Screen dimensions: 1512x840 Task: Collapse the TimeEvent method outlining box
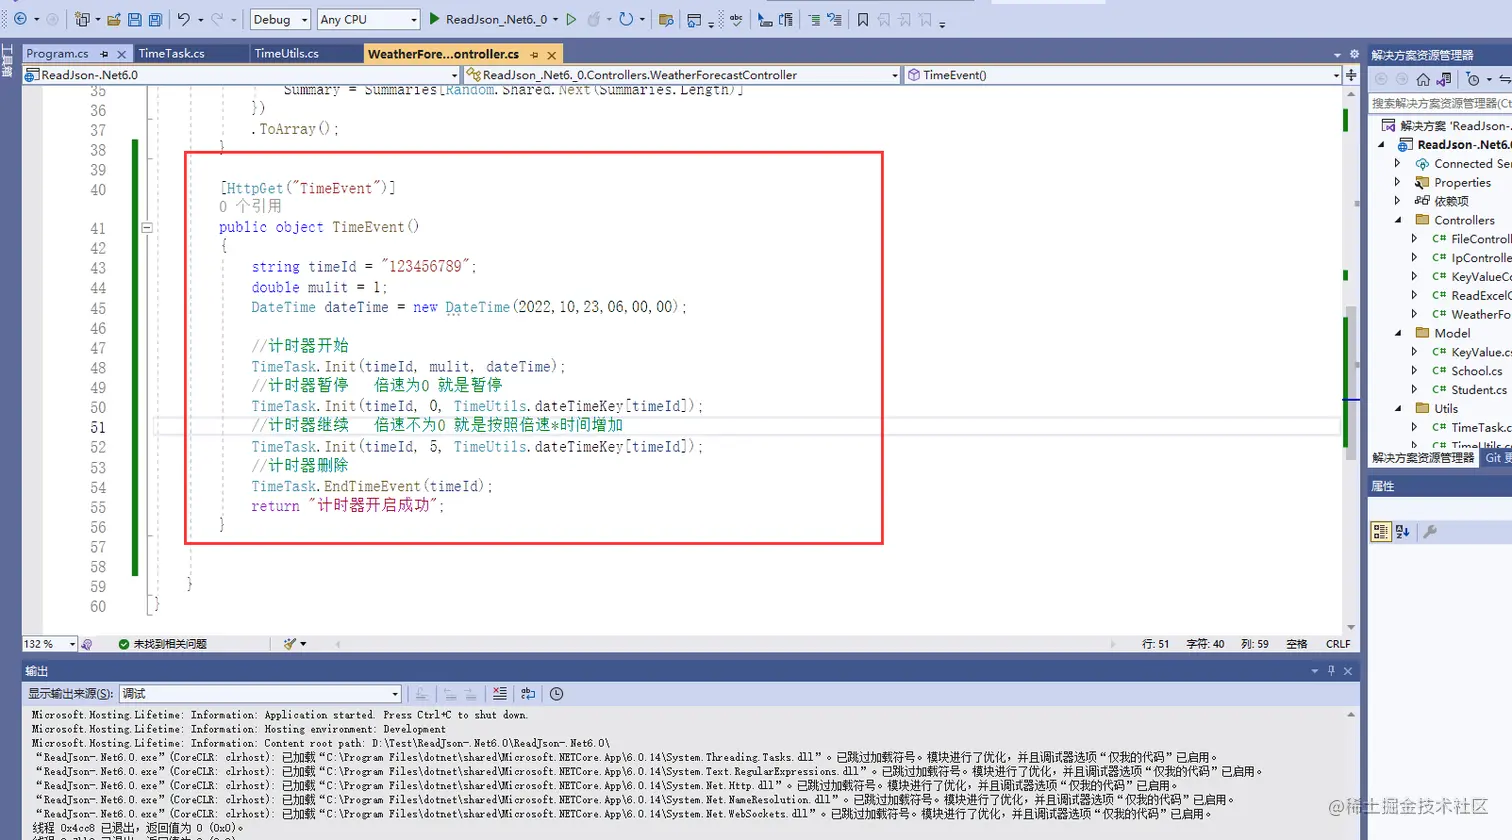click(147, 227)
